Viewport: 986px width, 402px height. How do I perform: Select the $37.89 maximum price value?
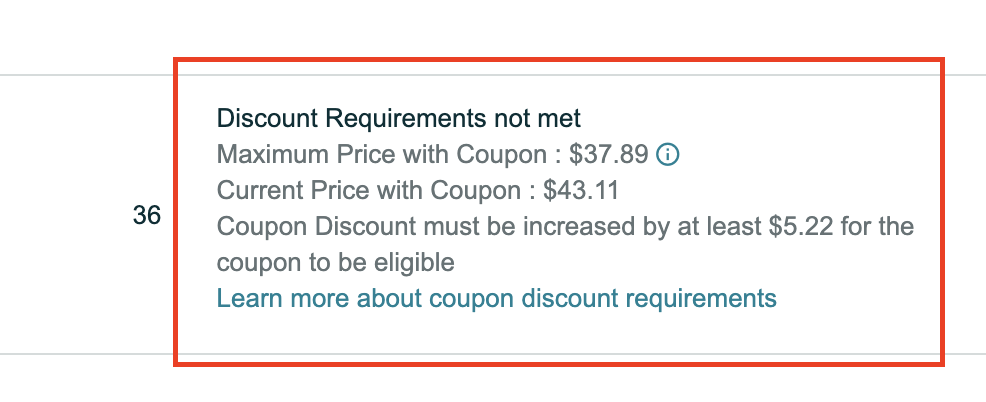tap(609, 154)
